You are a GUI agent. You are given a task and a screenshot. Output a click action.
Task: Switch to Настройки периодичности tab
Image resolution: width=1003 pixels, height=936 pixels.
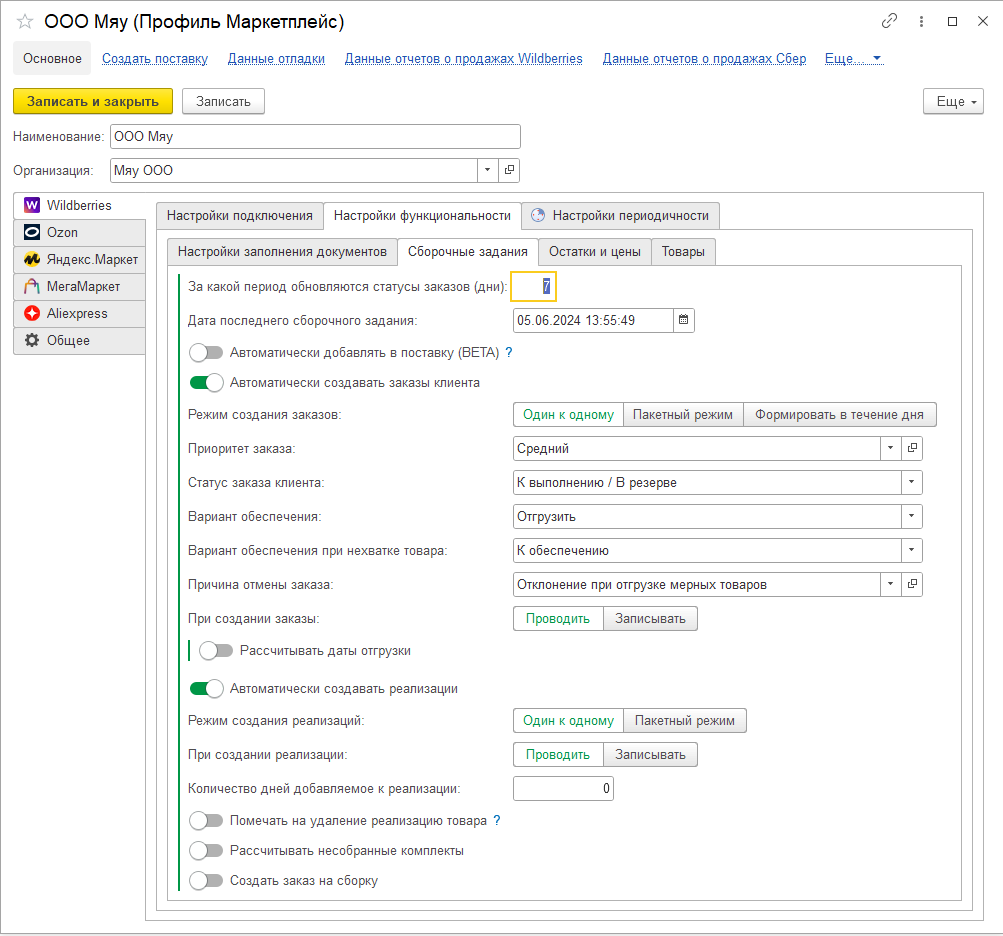(620, 216)
